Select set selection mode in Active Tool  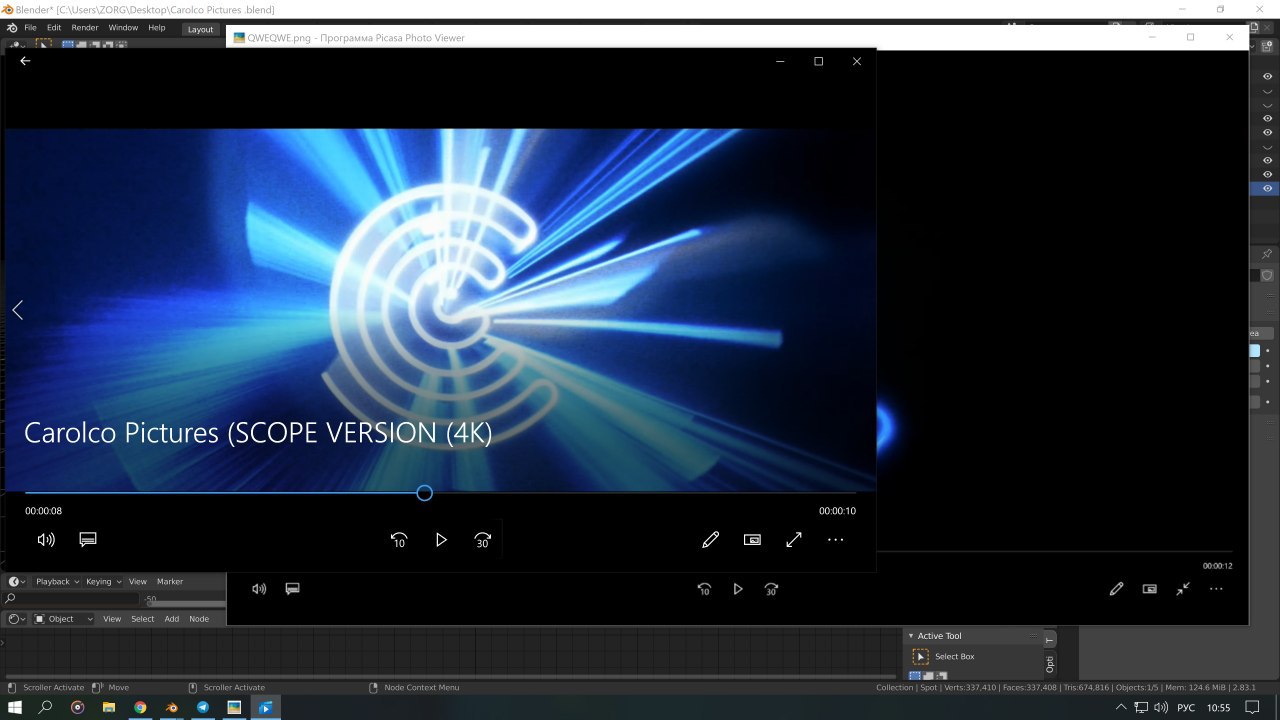tap(914, 677)
